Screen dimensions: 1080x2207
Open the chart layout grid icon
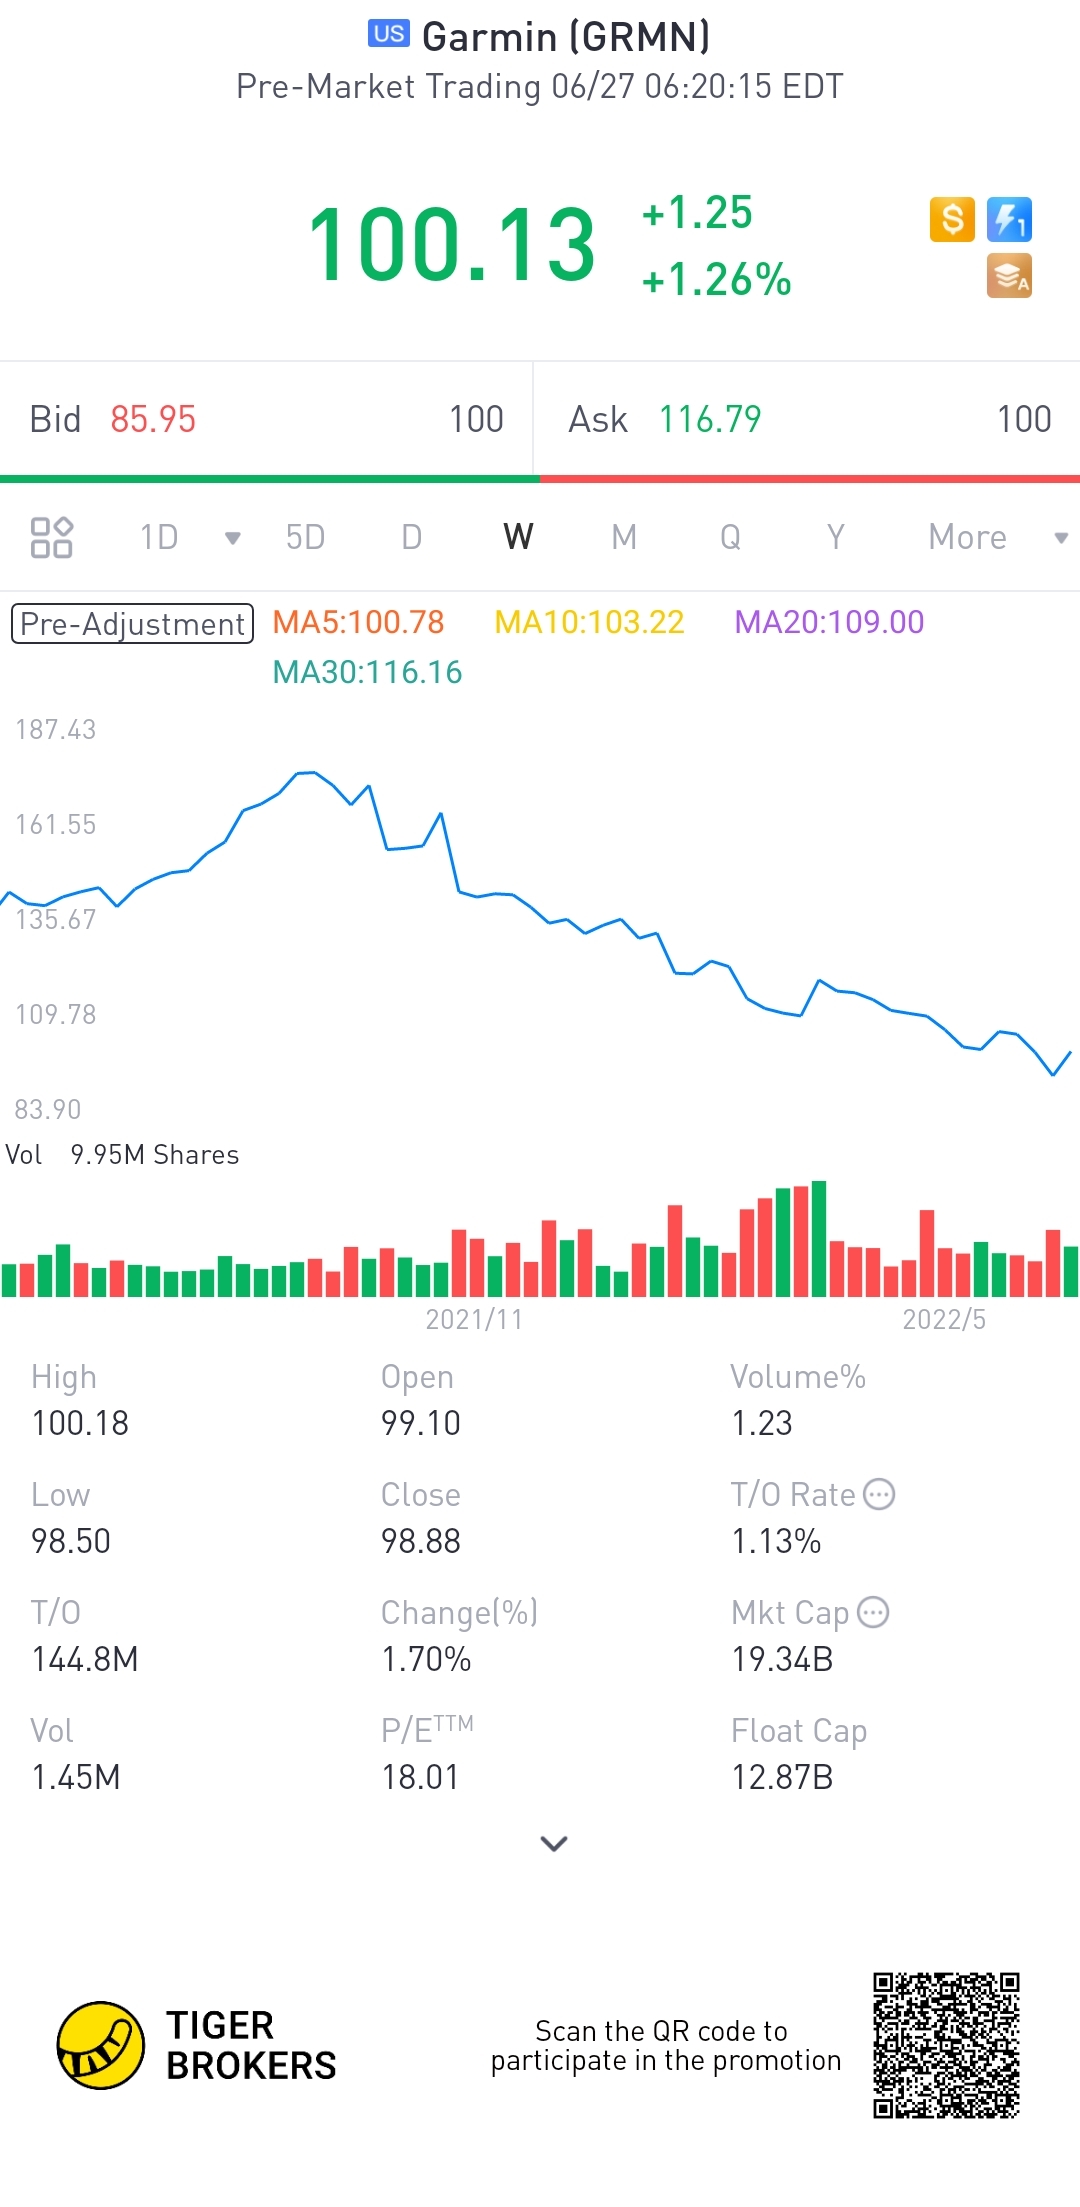coord(52,537)
